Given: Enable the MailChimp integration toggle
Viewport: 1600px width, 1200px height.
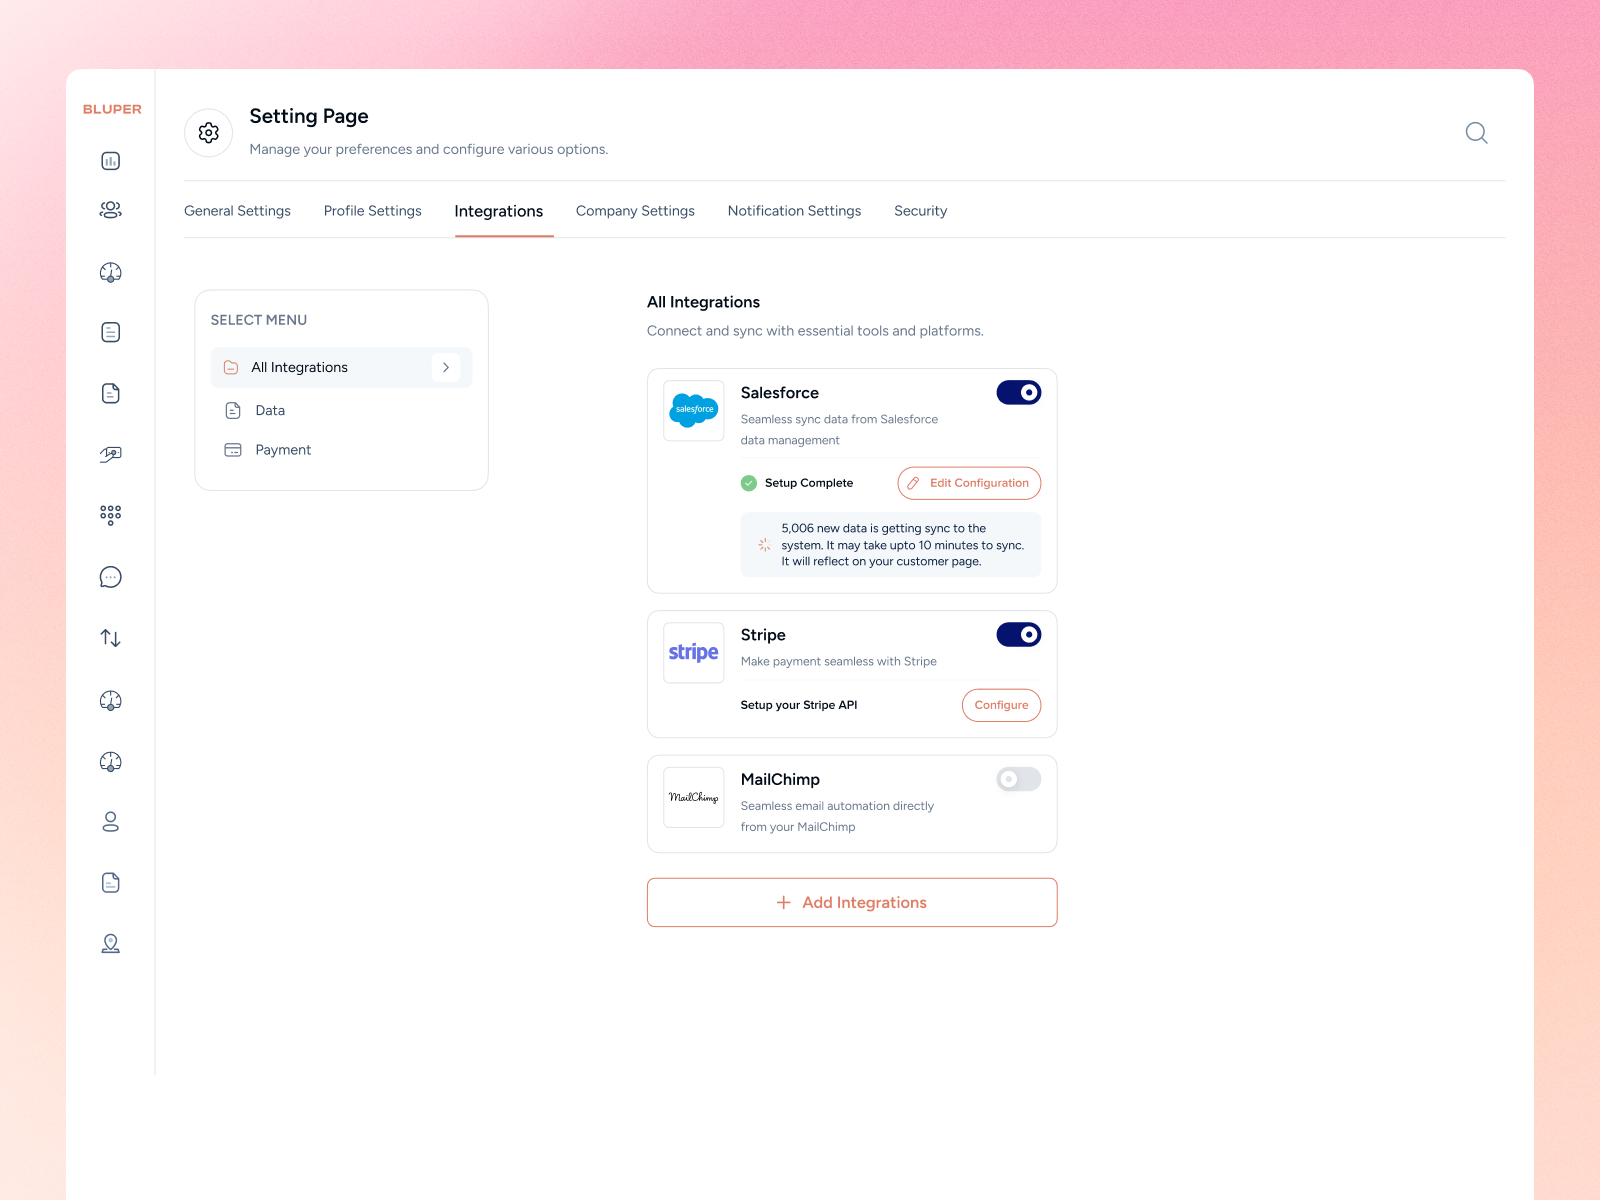Looking at the screenshot, I should (1018, 779).
